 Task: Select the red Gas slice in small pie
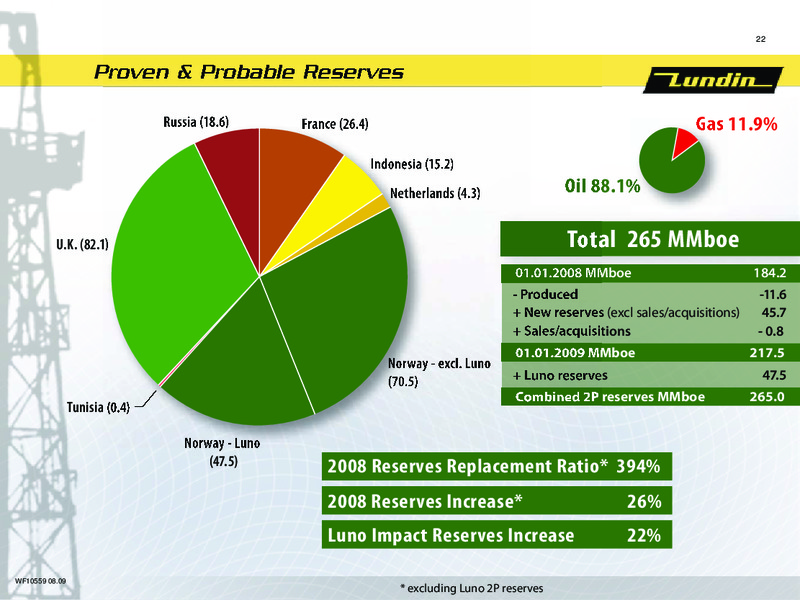pyautogui.click(x=684, y=142)
